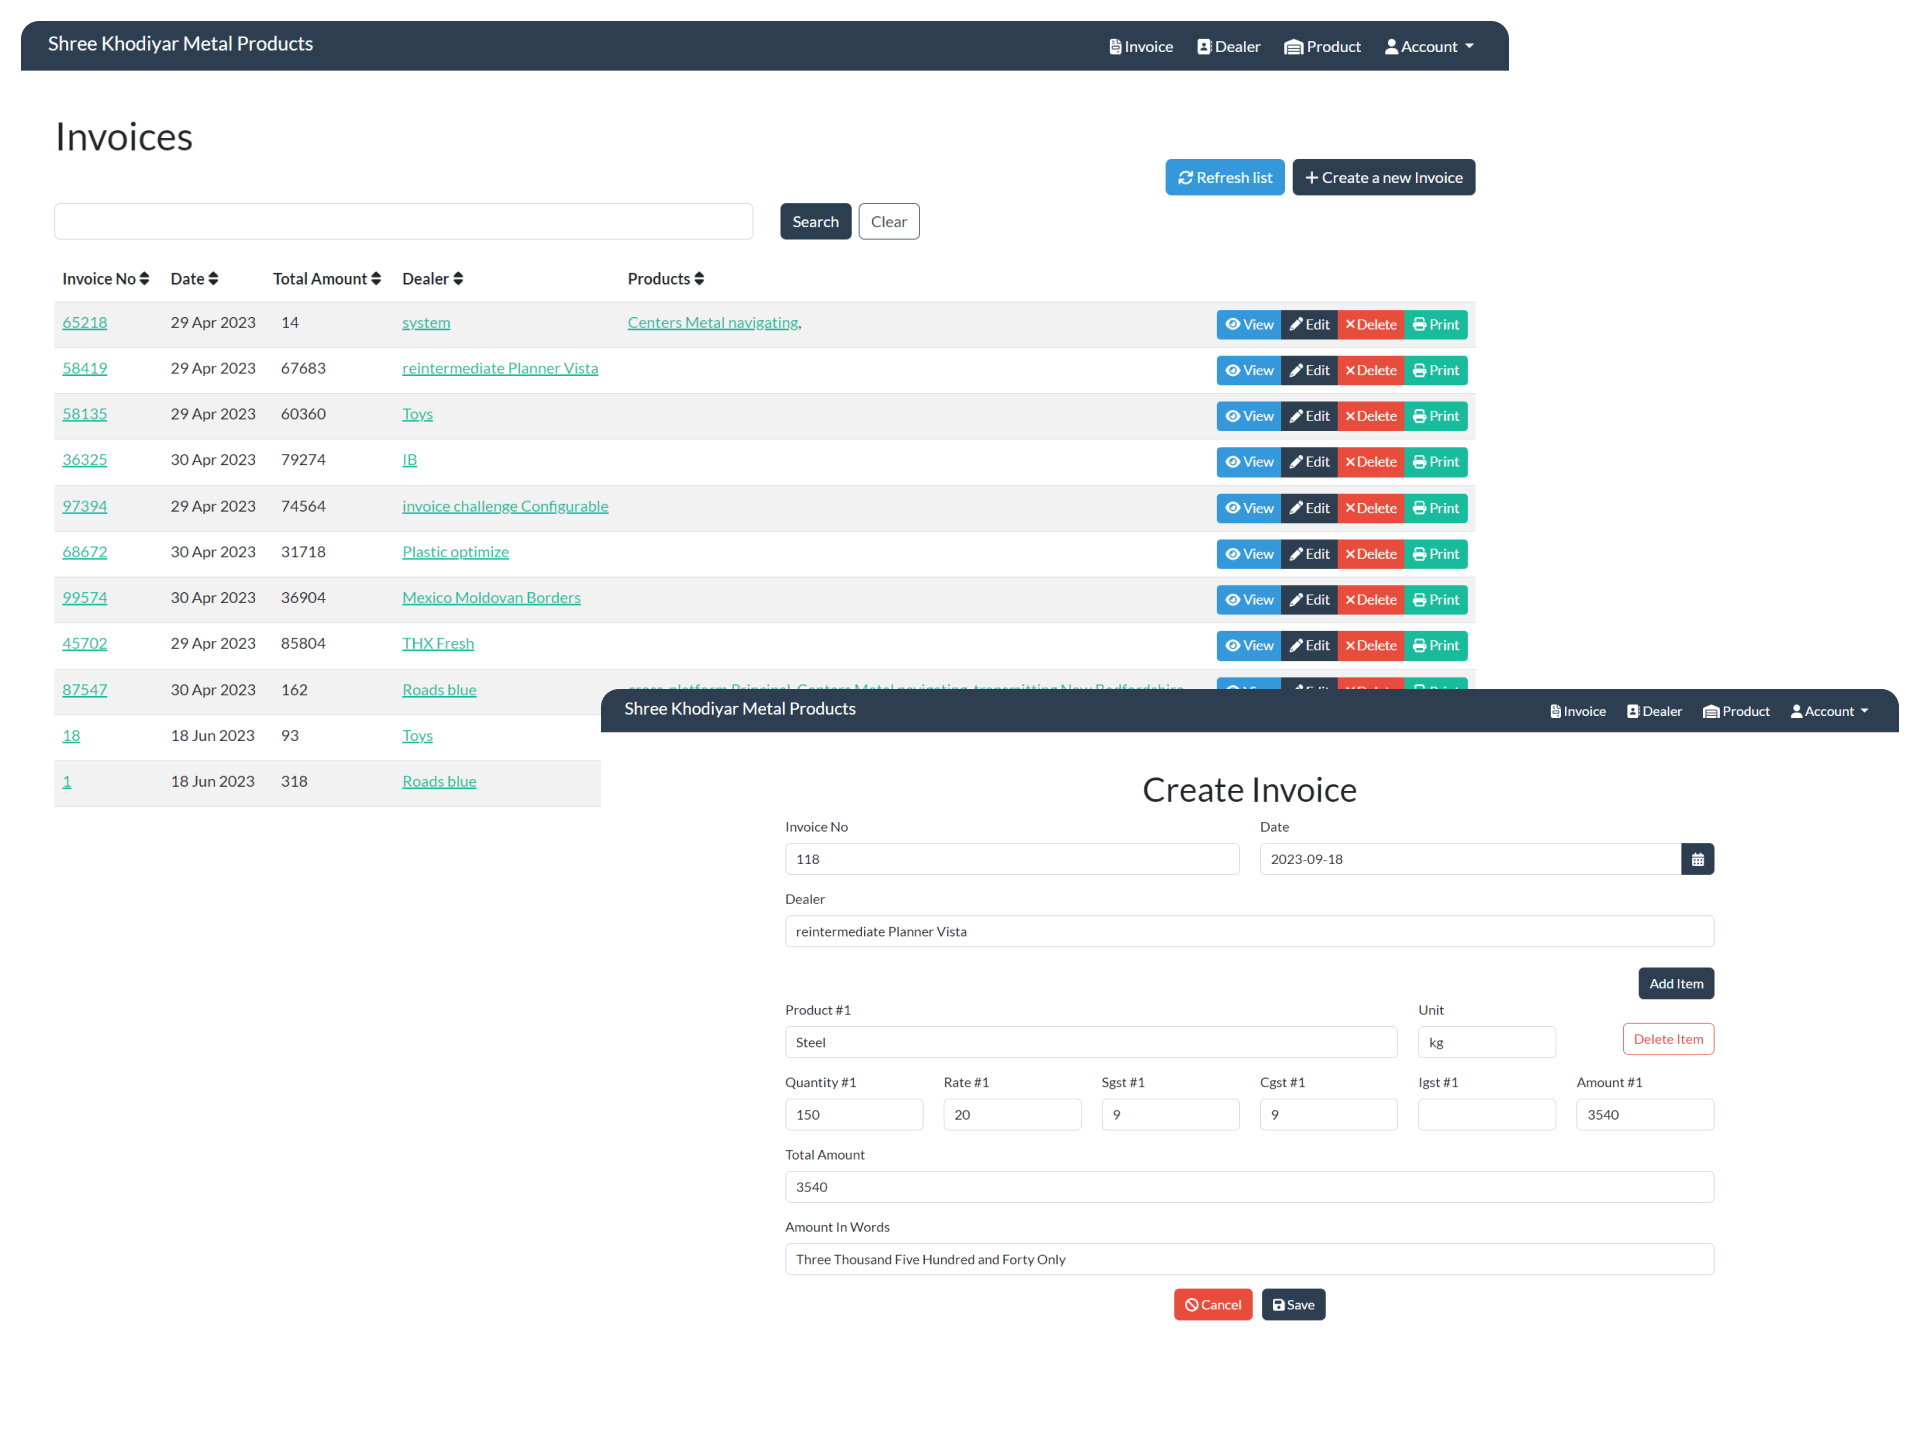
Task: Open Account dropdown in Create Invoice navbar
Action: tap(1828, 712)
